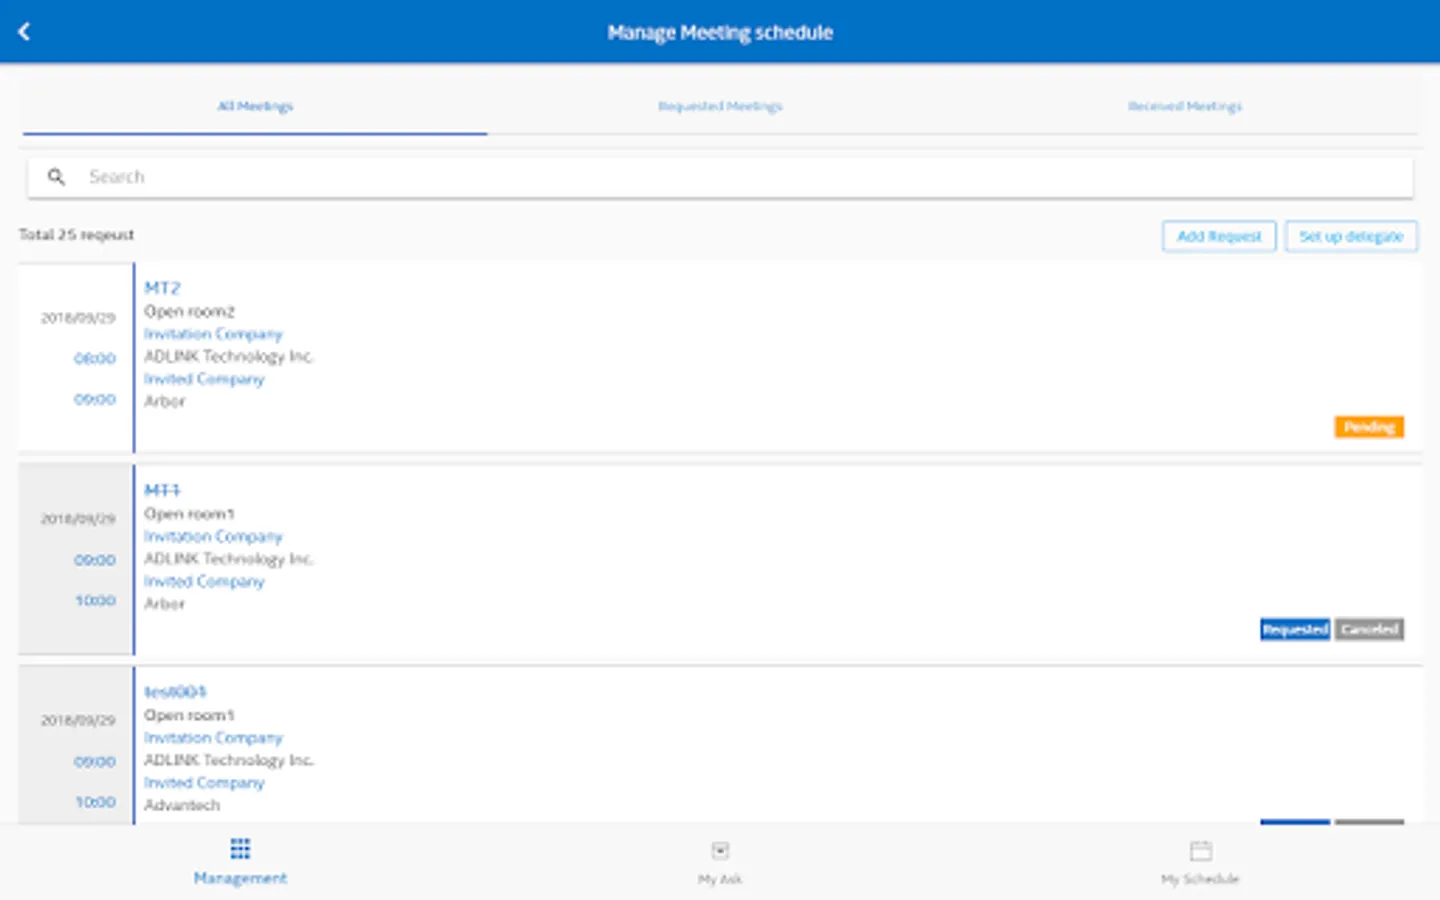Click the search magnifier icon
This screenshot has width=1440, height=900.
(x=57, y=177)
